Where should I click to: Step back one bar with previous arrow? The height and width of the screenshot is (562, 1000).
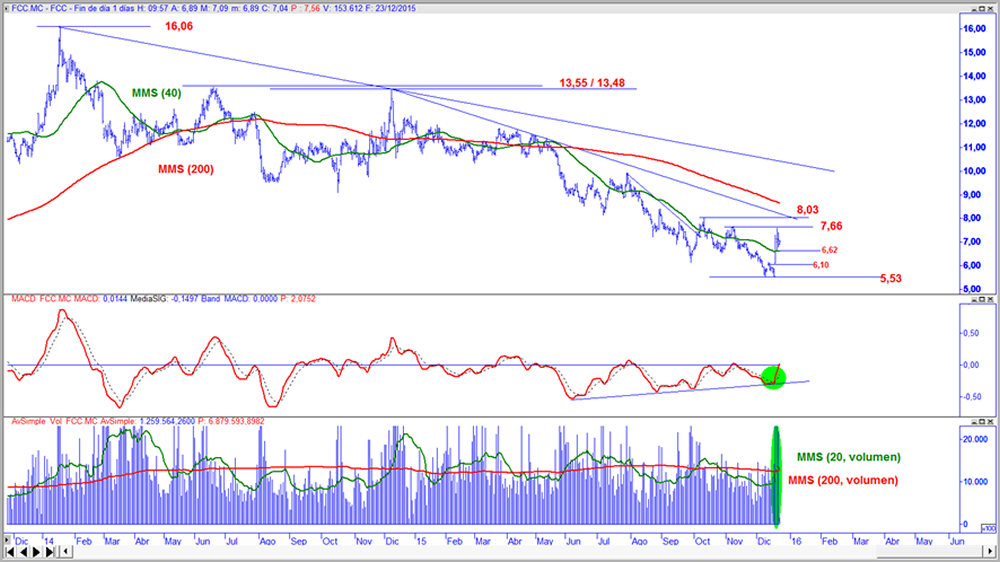pyautogui.click(x=24, y=552)
